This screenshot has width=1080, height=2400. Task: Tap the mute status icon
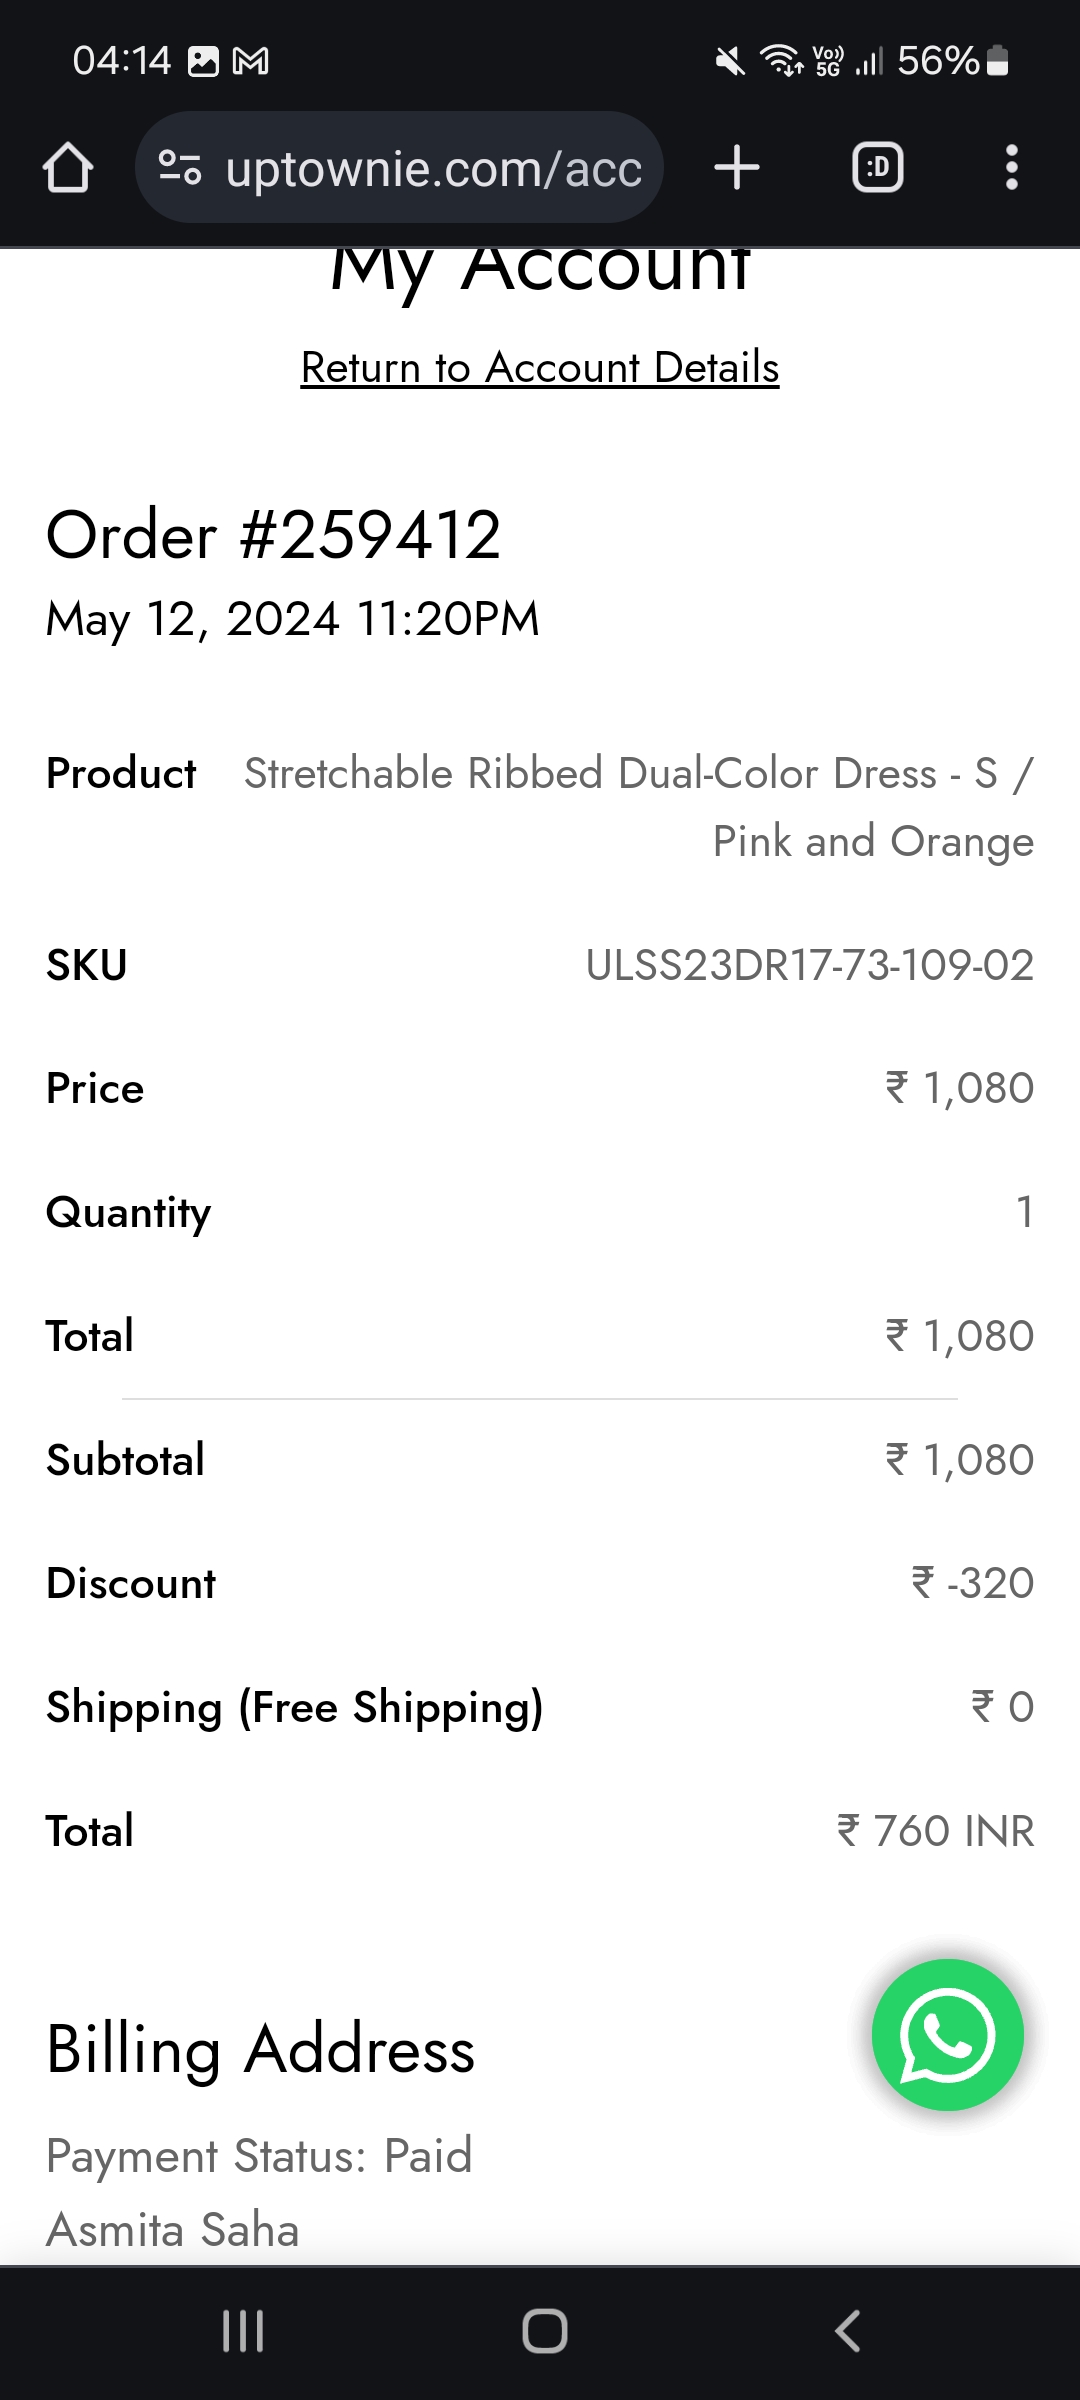[730, 62]
